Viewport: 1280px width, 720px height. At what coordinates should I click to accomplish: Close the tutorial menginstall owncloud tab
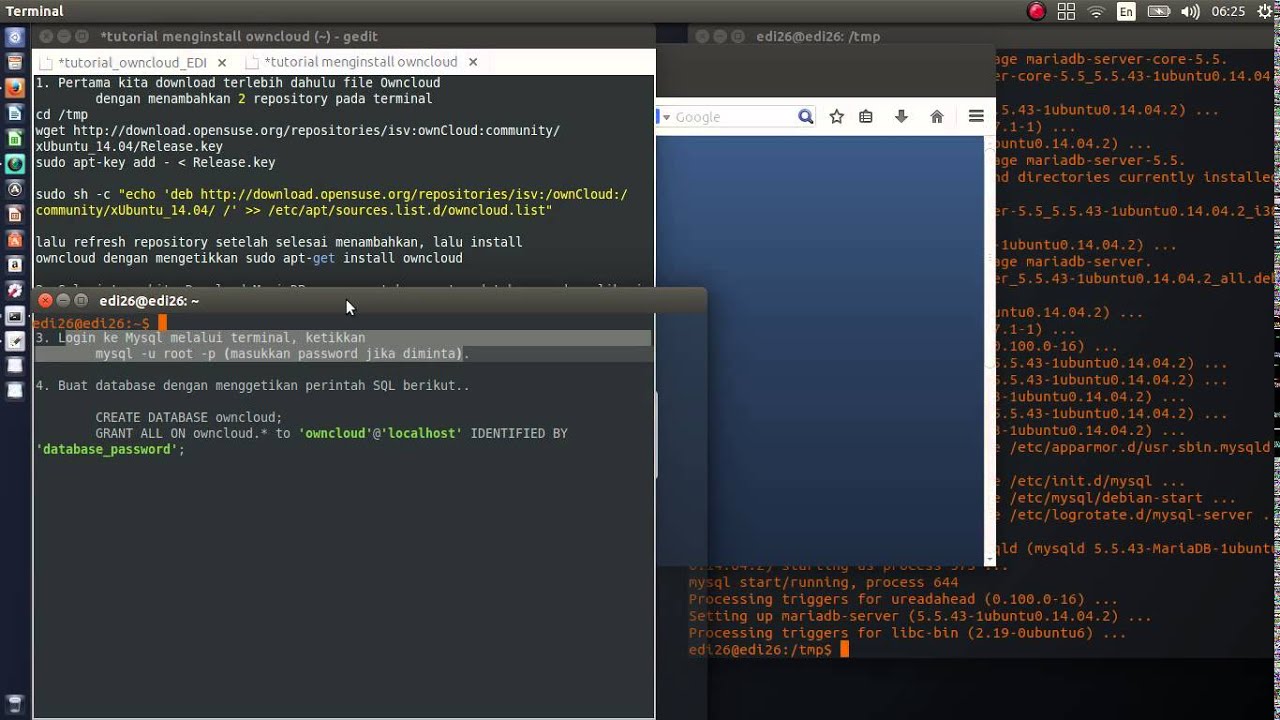tap(473, 62)
